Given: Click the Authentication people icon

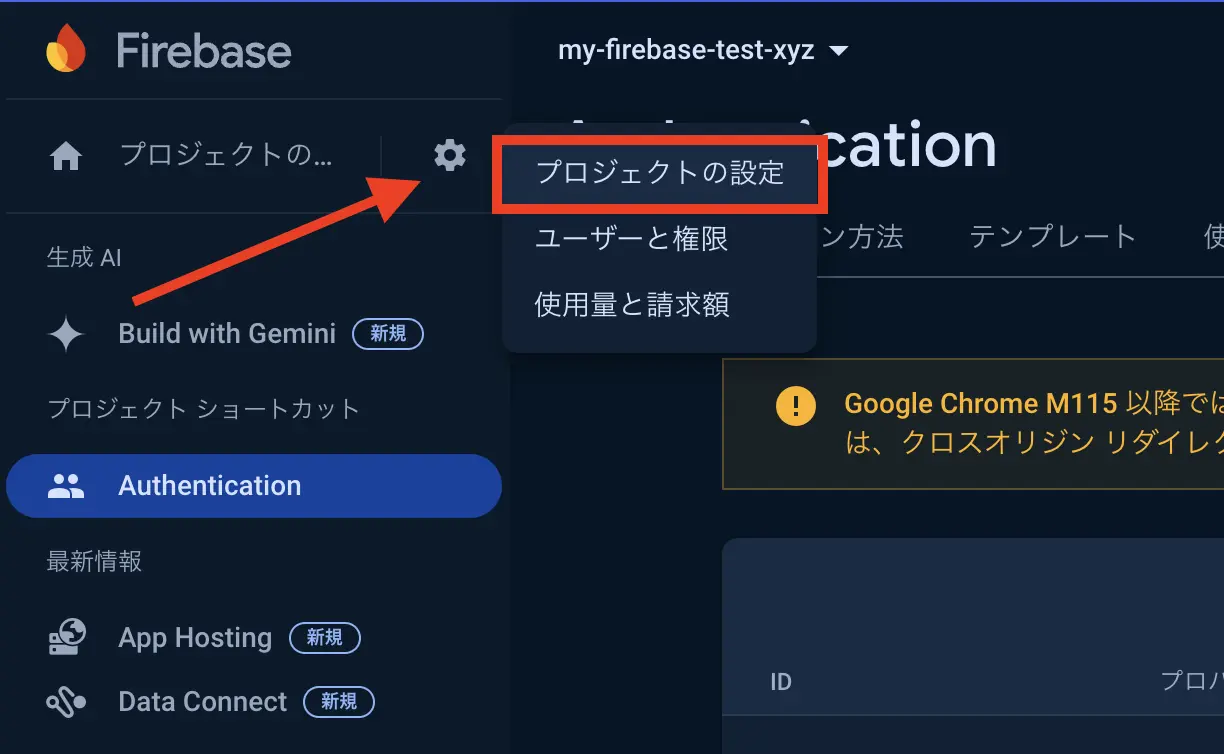Looking at the screenshot, I should 65,486.
